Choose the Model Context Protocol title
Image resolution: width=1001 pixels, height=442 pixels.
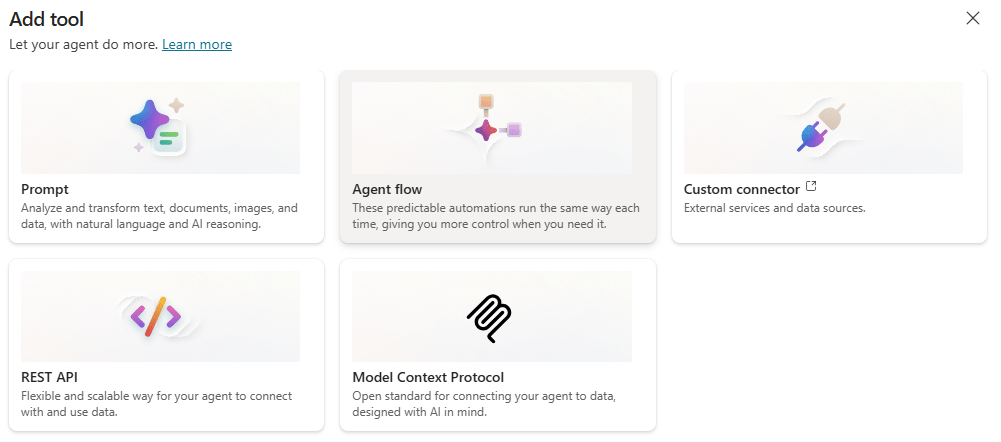click(428, 377)
